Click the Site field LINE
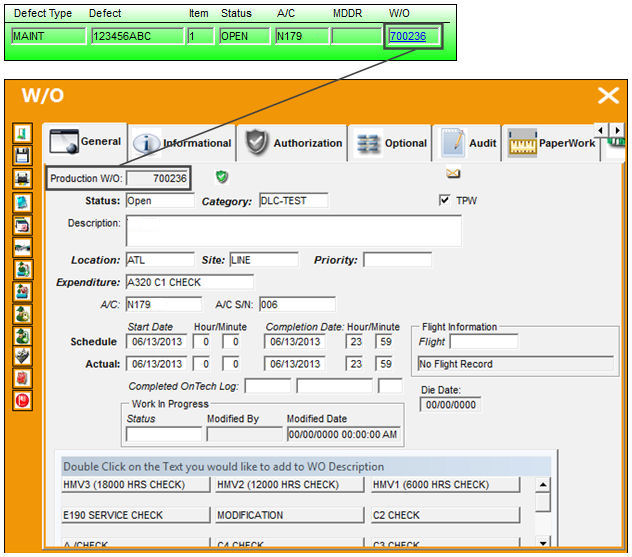Screen dimensions: 632x557 264,260
